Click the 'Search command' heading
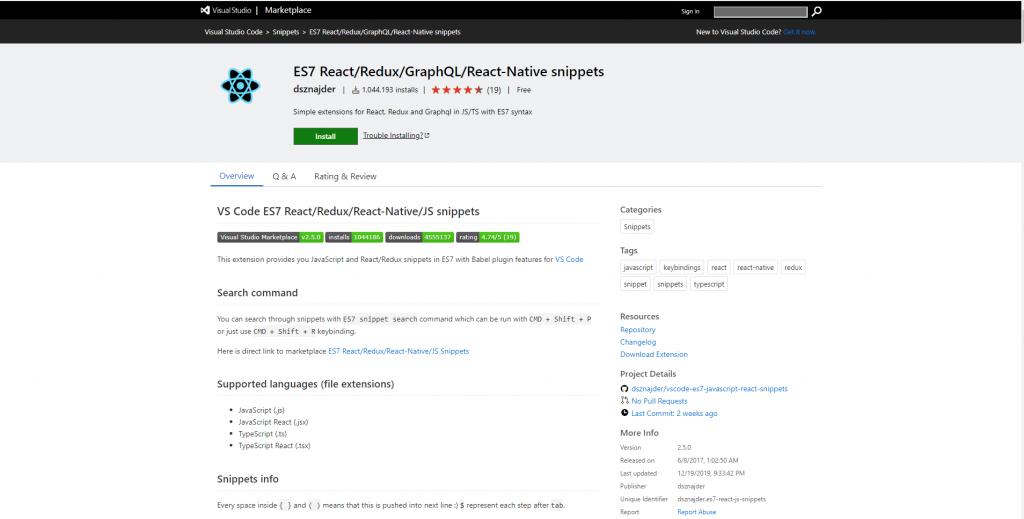Image resolution: width=1024 pixels, height=519 pixels. click(x=257, y=292)
